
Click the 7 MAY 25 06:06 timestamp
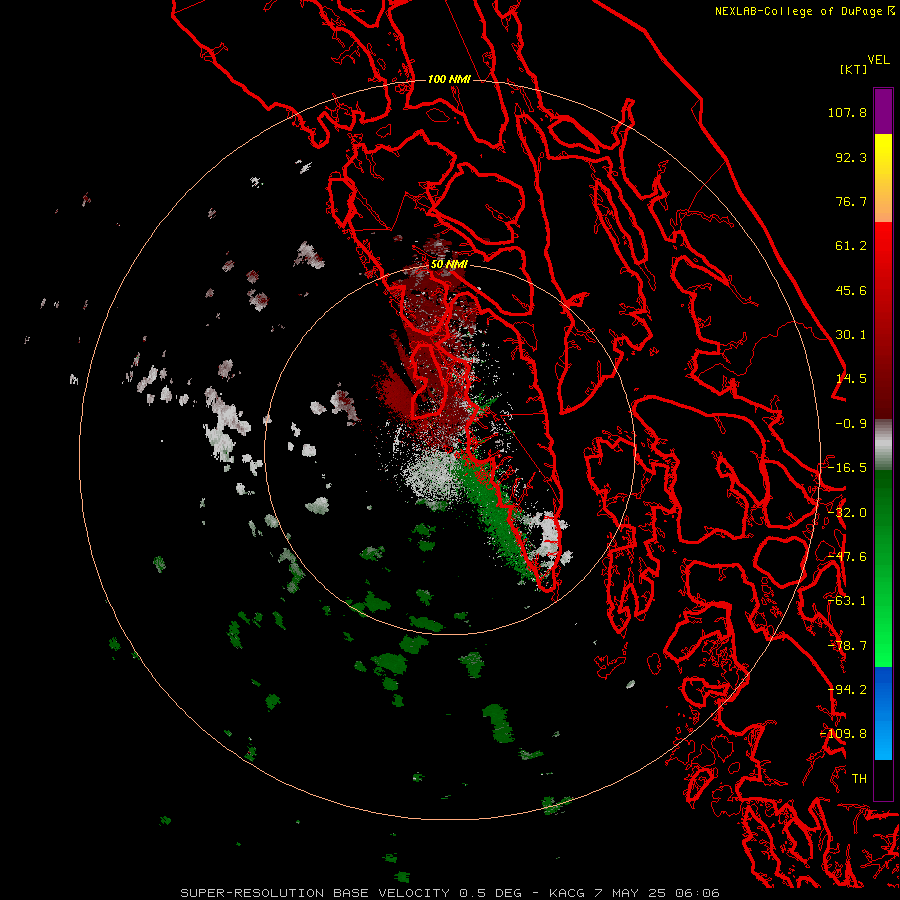pyautogui.click(x=657, y=893)
